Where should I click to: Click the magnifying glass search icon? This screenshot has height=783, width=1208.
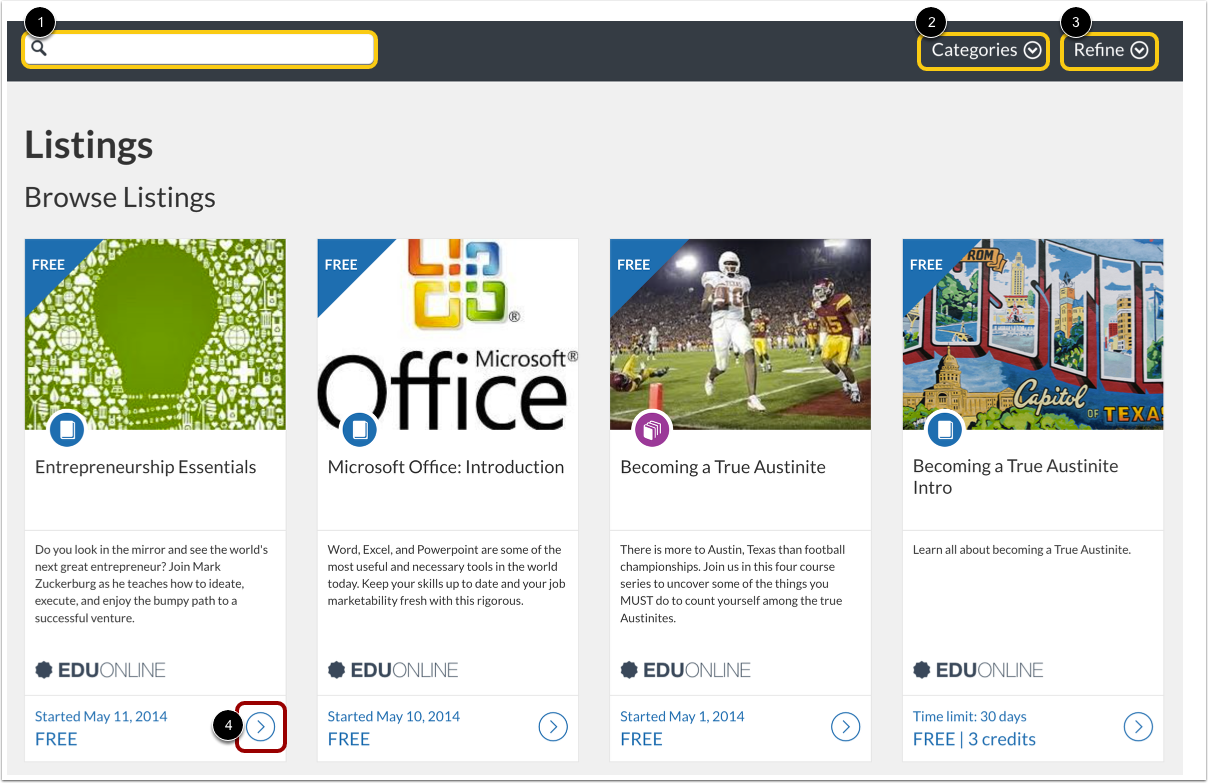[x=39, y=48]
